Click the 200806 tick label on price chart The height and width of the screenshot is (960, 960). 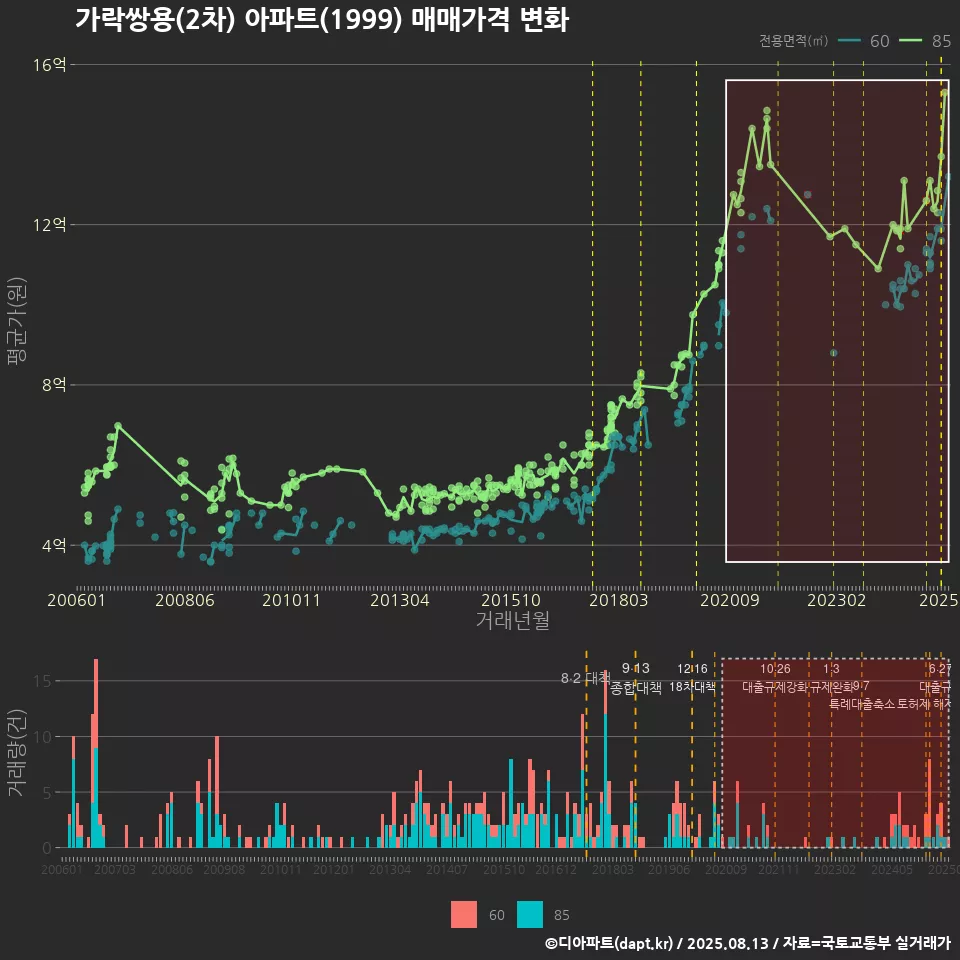[x=184, y=600]
